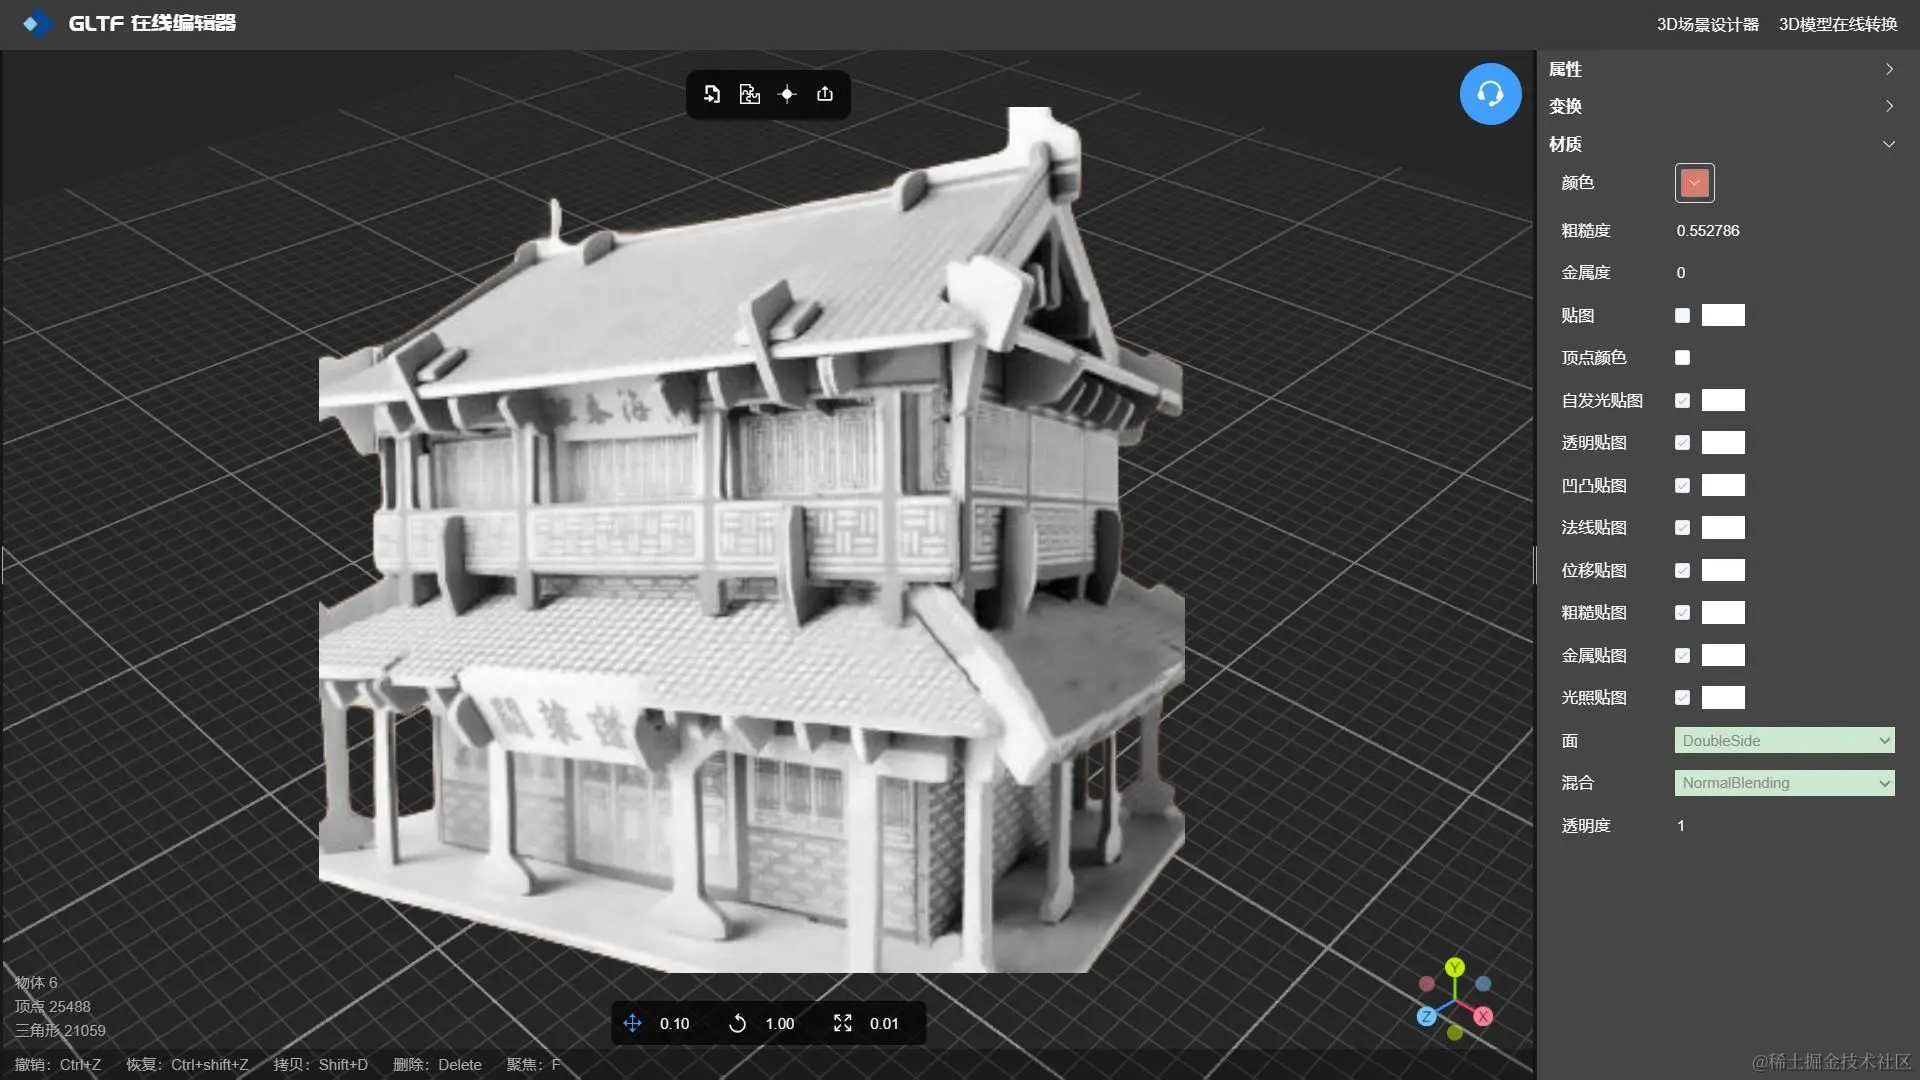Click the import file icon in the top toolbar
The height and width of the screenshot is (1080, 1920).
pyautogui.click(x=712, y=94)
